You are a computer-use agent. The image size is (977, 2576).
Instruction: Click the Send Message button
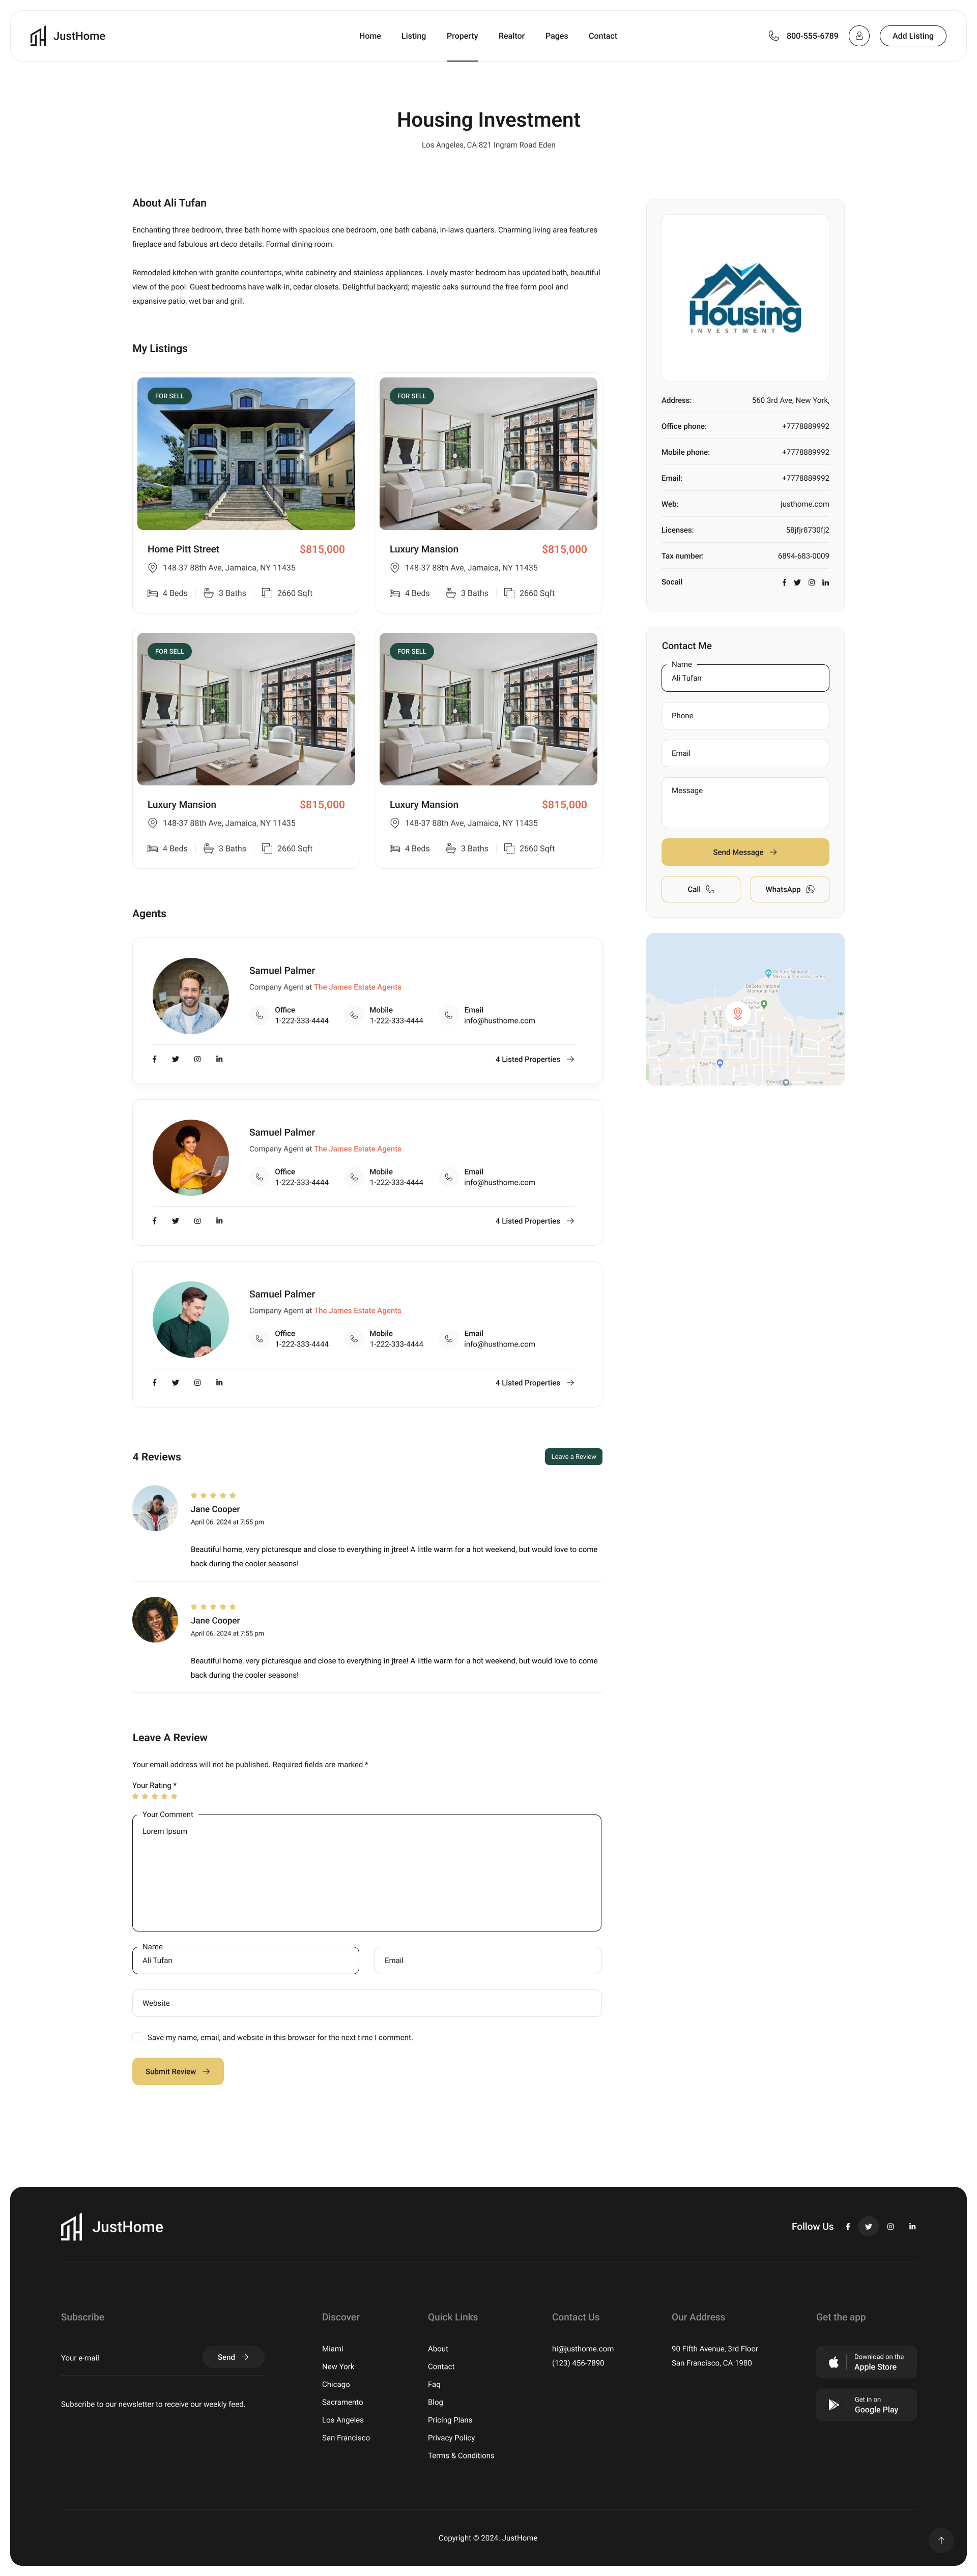[744, 852]
